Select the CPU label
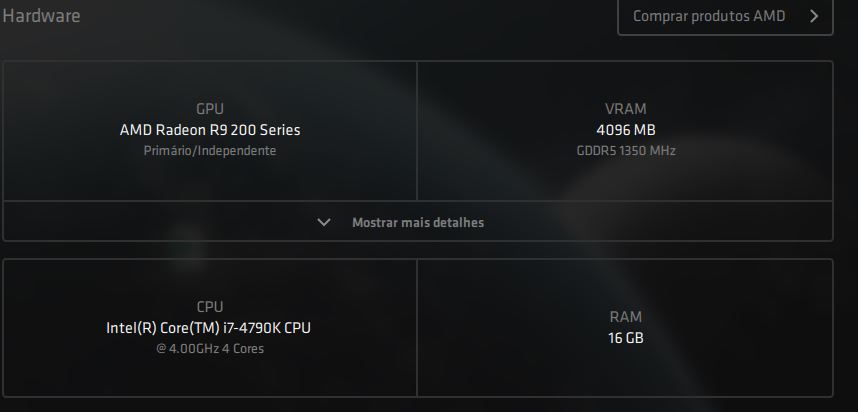 pos(210,306)
